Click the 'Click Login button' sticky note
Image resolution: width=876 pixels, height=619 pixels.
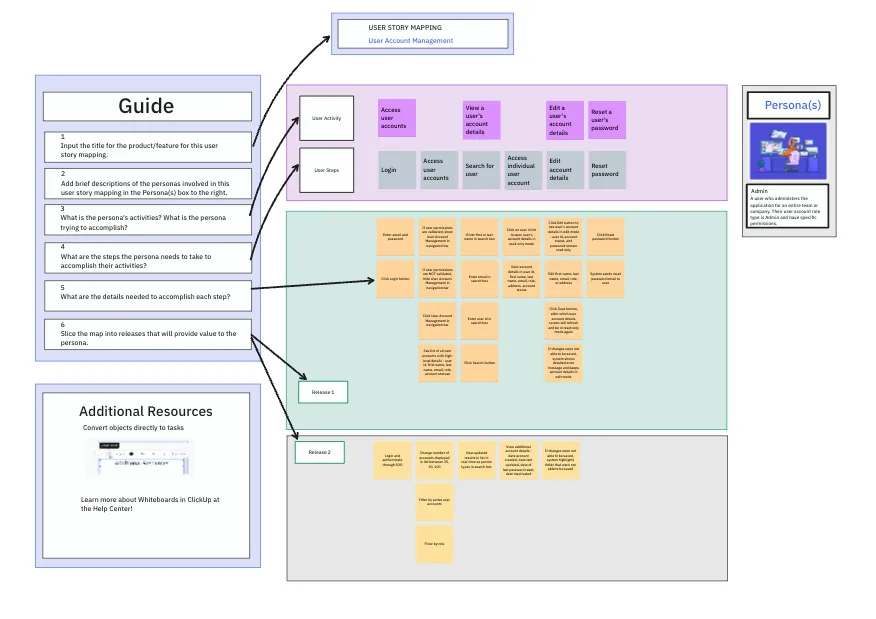pyautogui.click(x=396, y=278)
